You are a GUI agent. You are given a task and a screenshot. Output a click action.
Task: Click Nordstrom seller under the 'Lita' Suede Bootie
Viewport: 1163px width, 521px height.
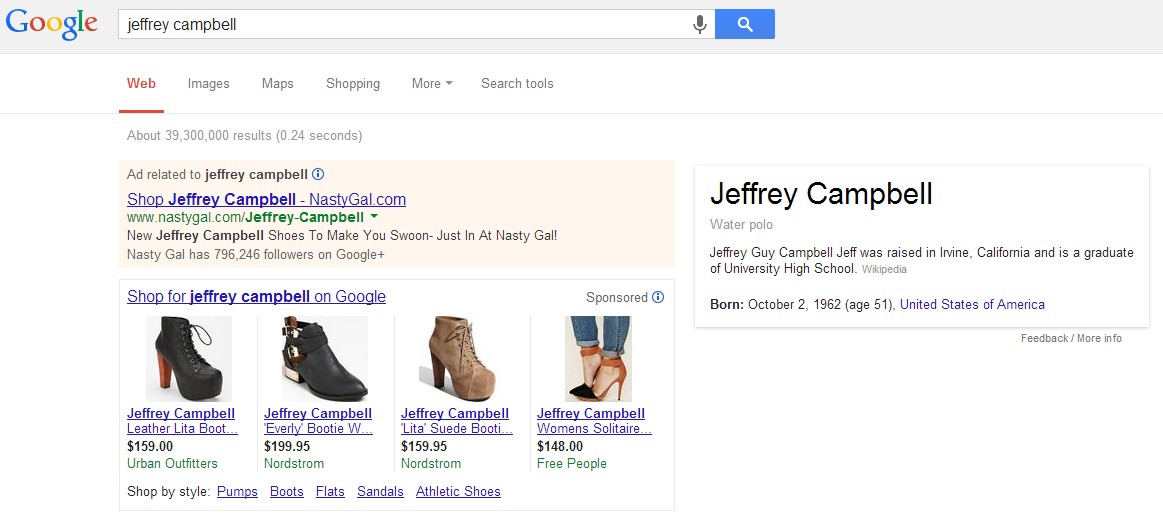[431, 464]
